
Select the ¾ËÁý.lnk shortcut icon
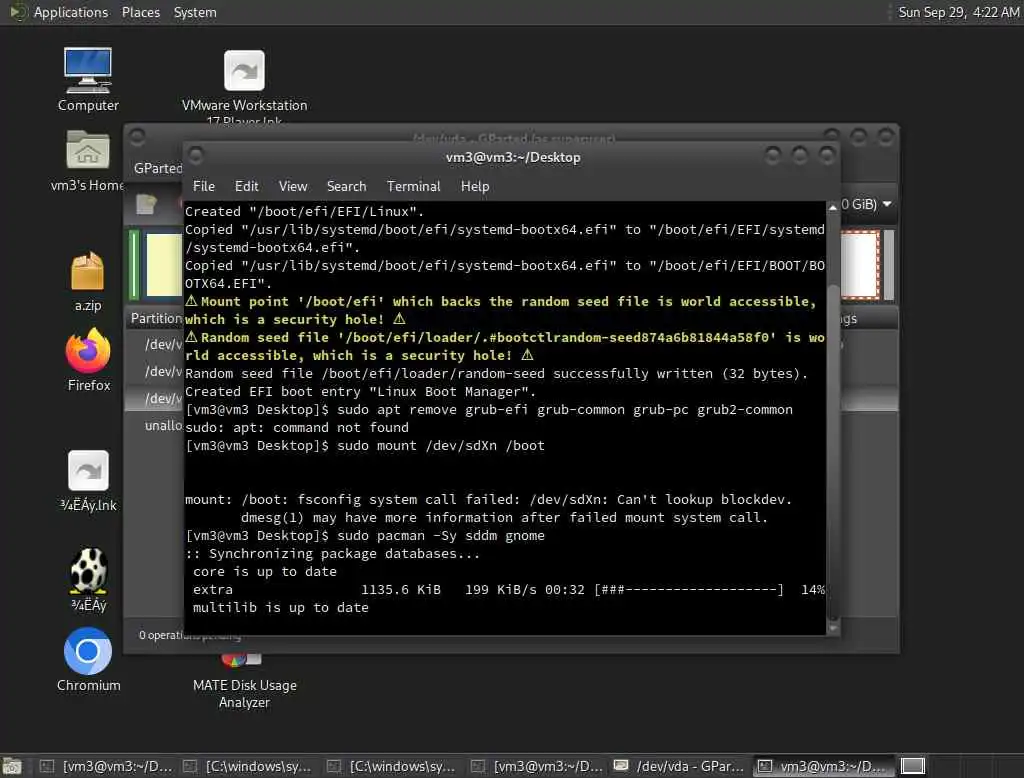[x=88, y=481]
